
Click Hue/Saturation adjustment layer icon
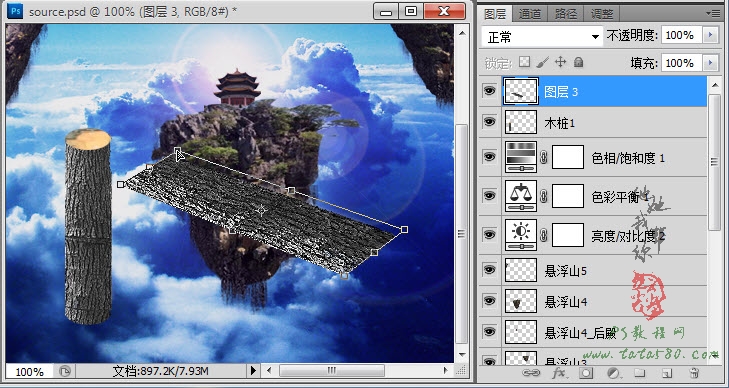point(521,157)
